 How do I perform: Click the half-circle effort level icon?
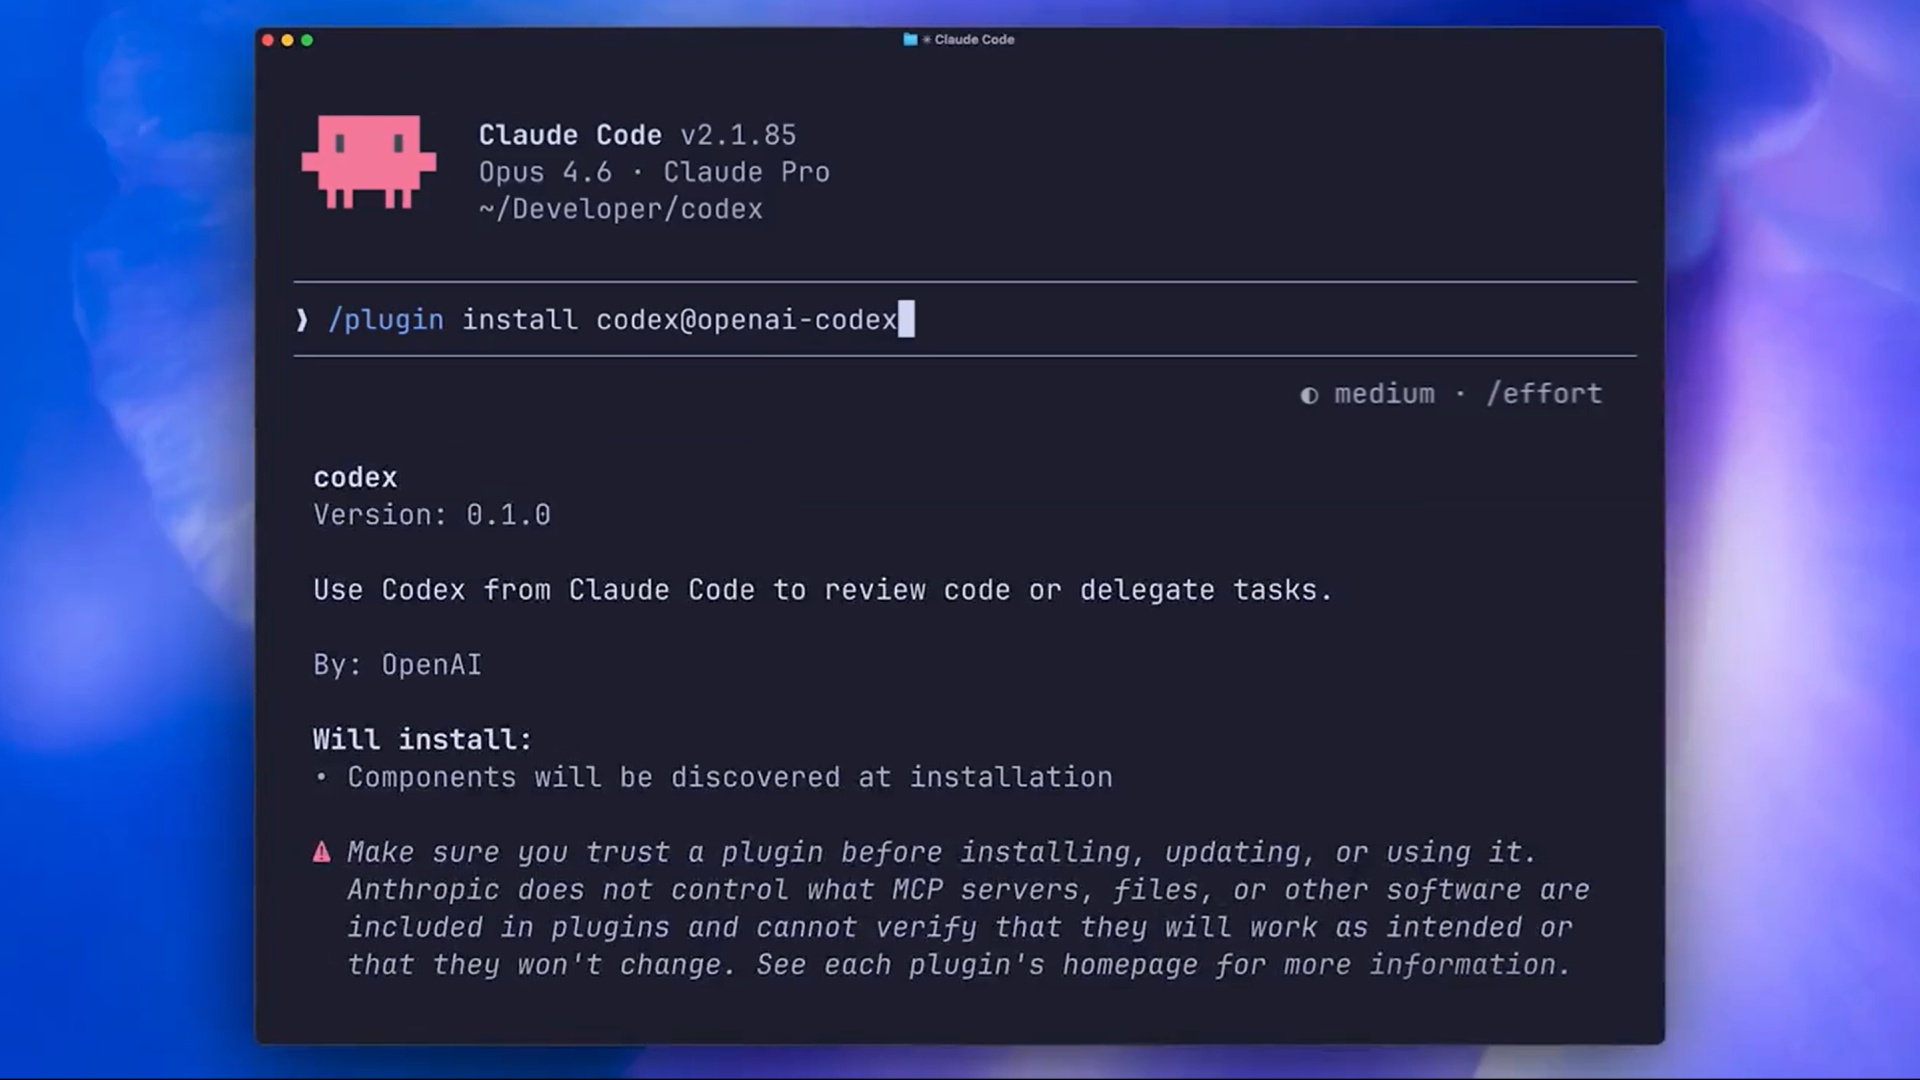(1309, 395)
